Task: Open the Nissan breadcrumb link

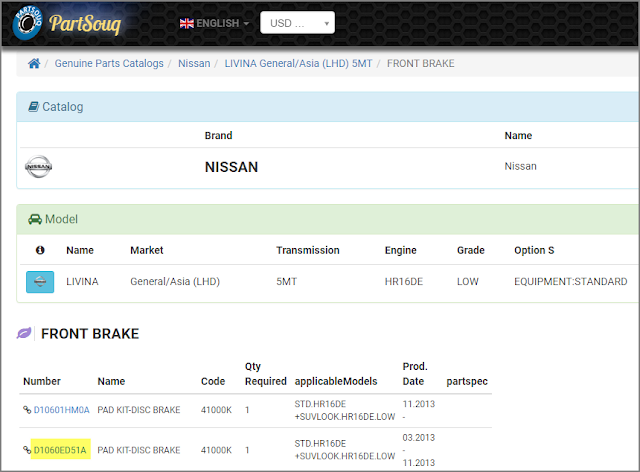Action: (194, 63)
